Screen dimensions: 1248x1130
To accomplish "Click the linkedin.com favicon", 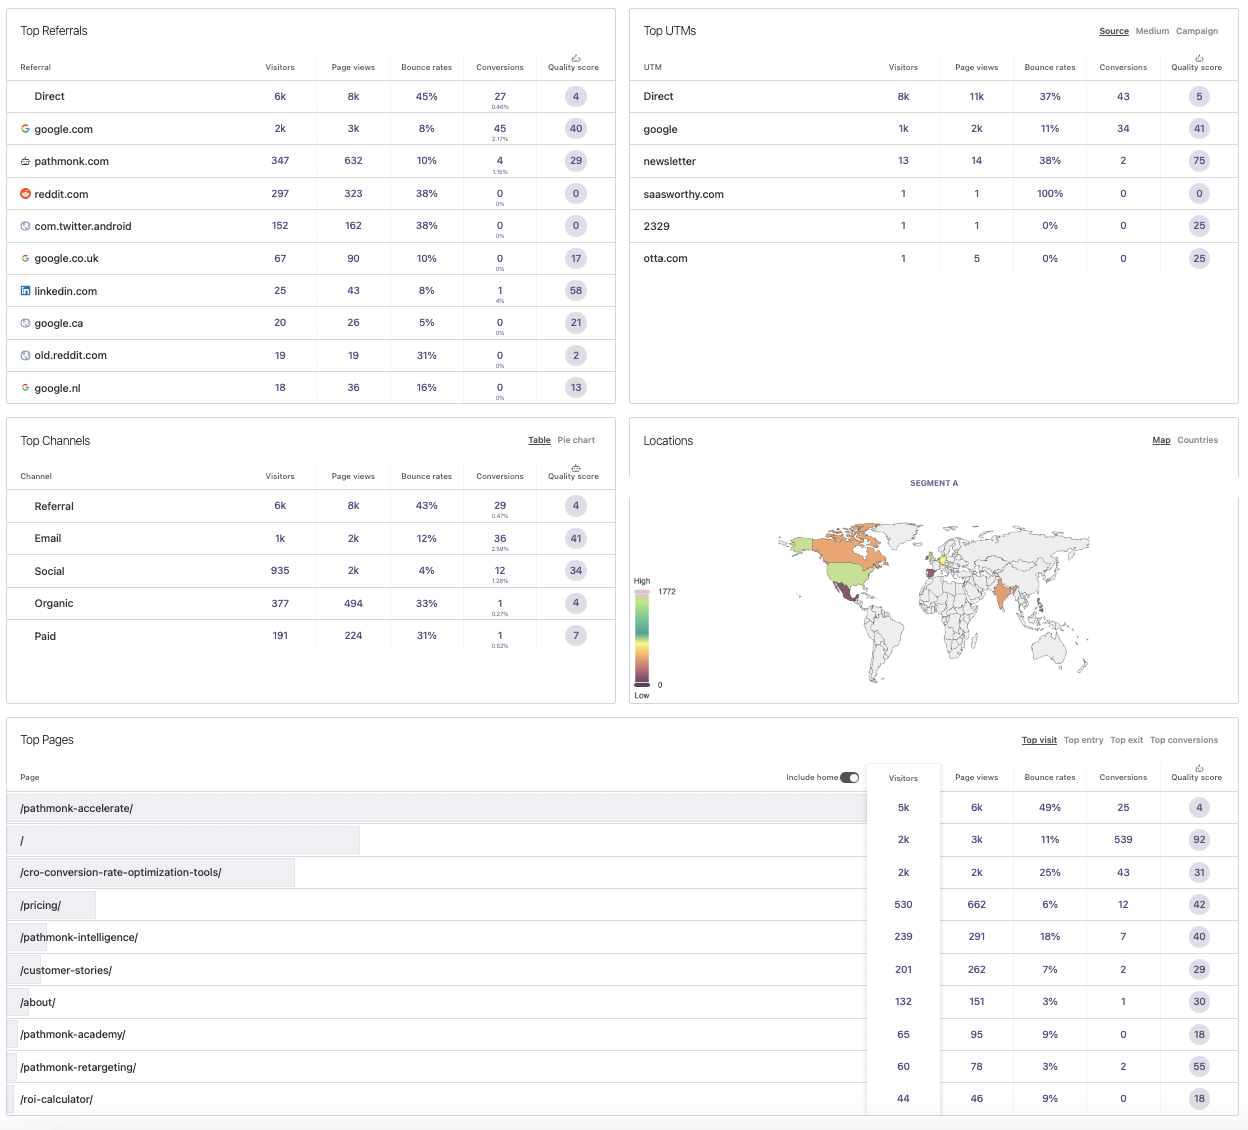I will click(x=24, y=291).
